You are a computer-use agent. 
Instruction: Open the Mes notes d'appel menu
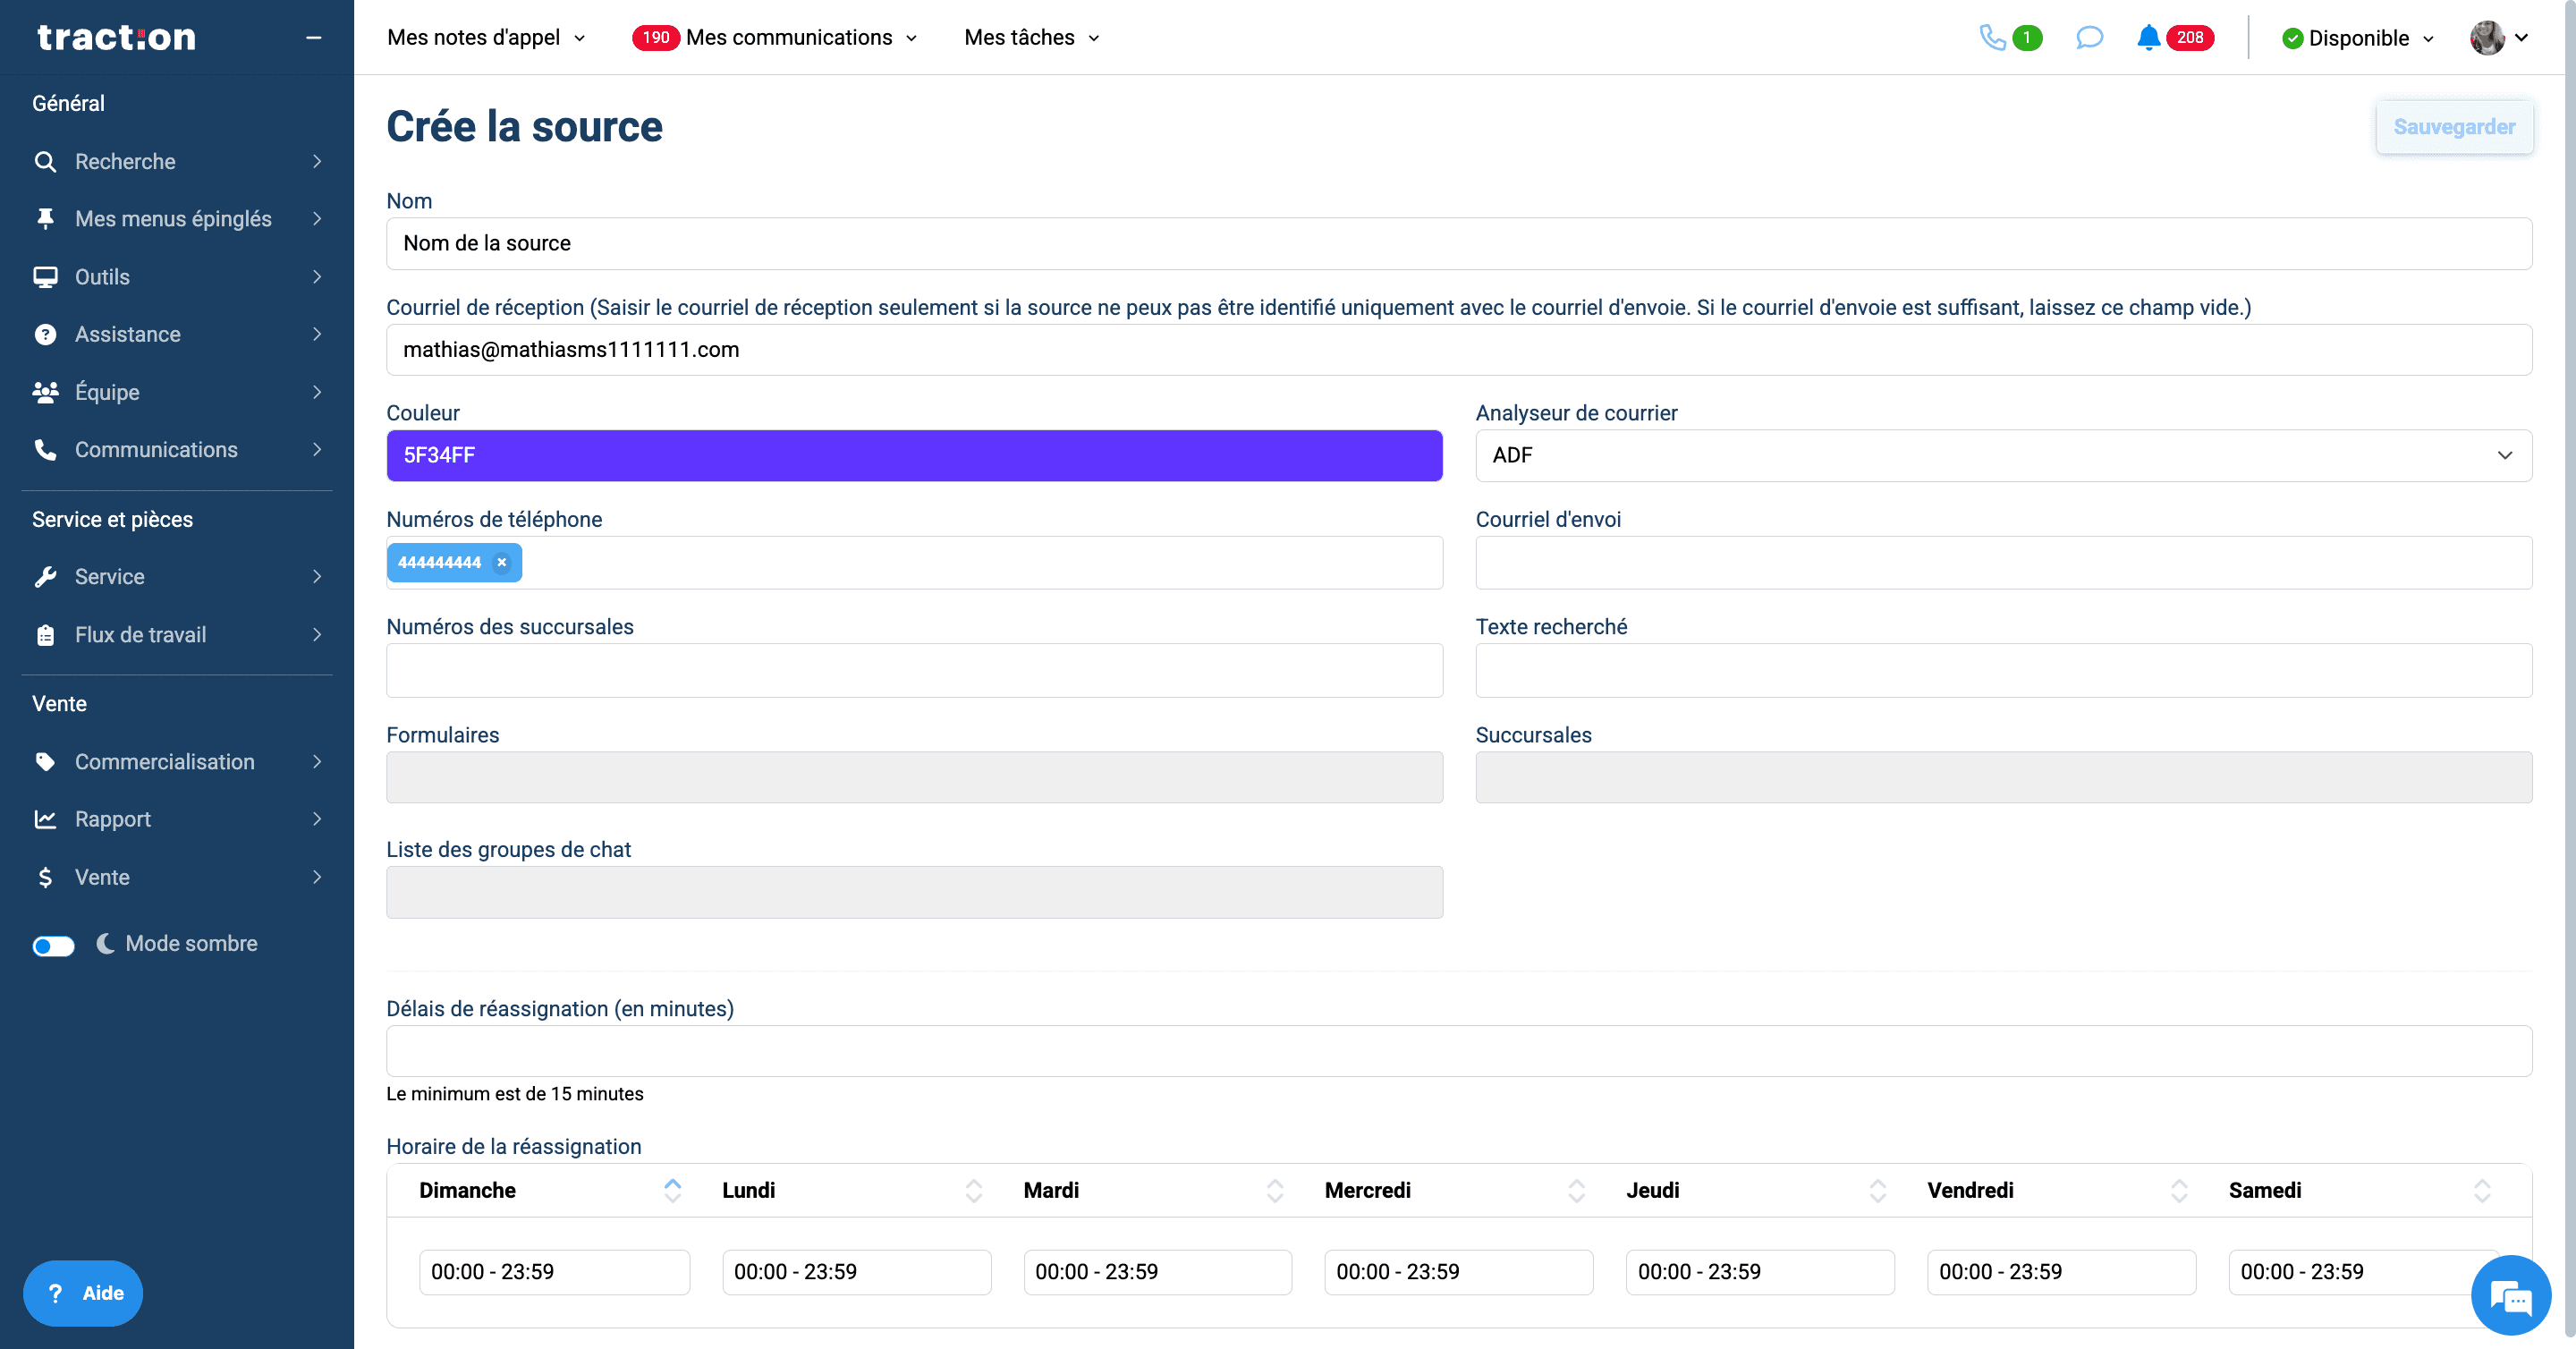[486, 38]
